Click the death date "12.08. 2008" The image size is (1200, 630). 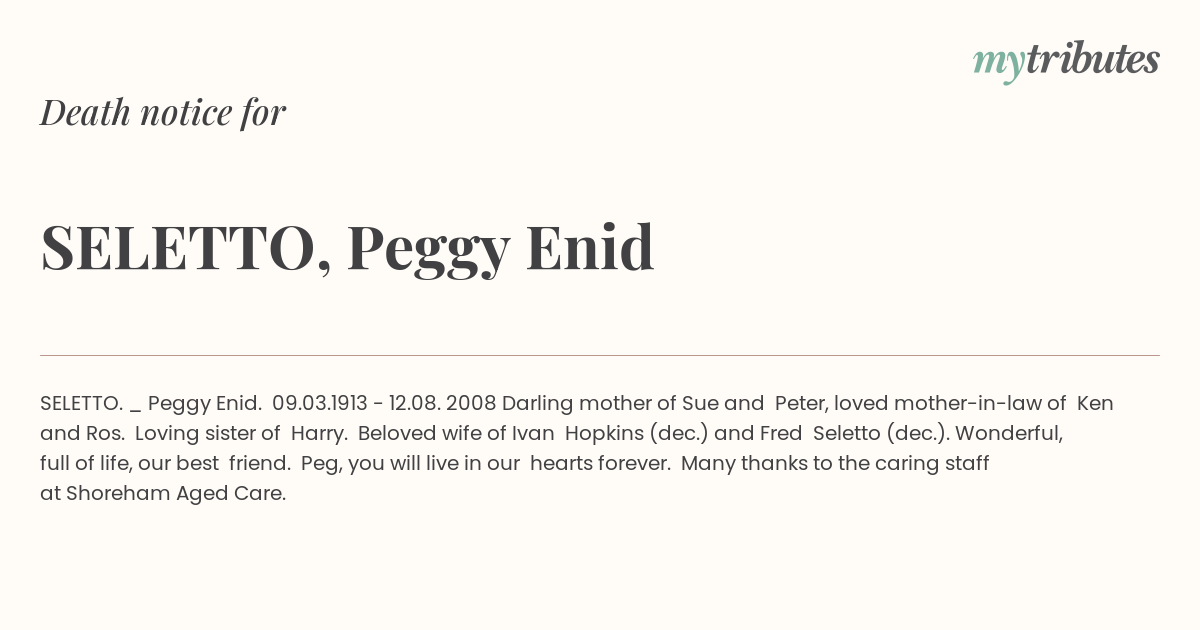(441, 404)
